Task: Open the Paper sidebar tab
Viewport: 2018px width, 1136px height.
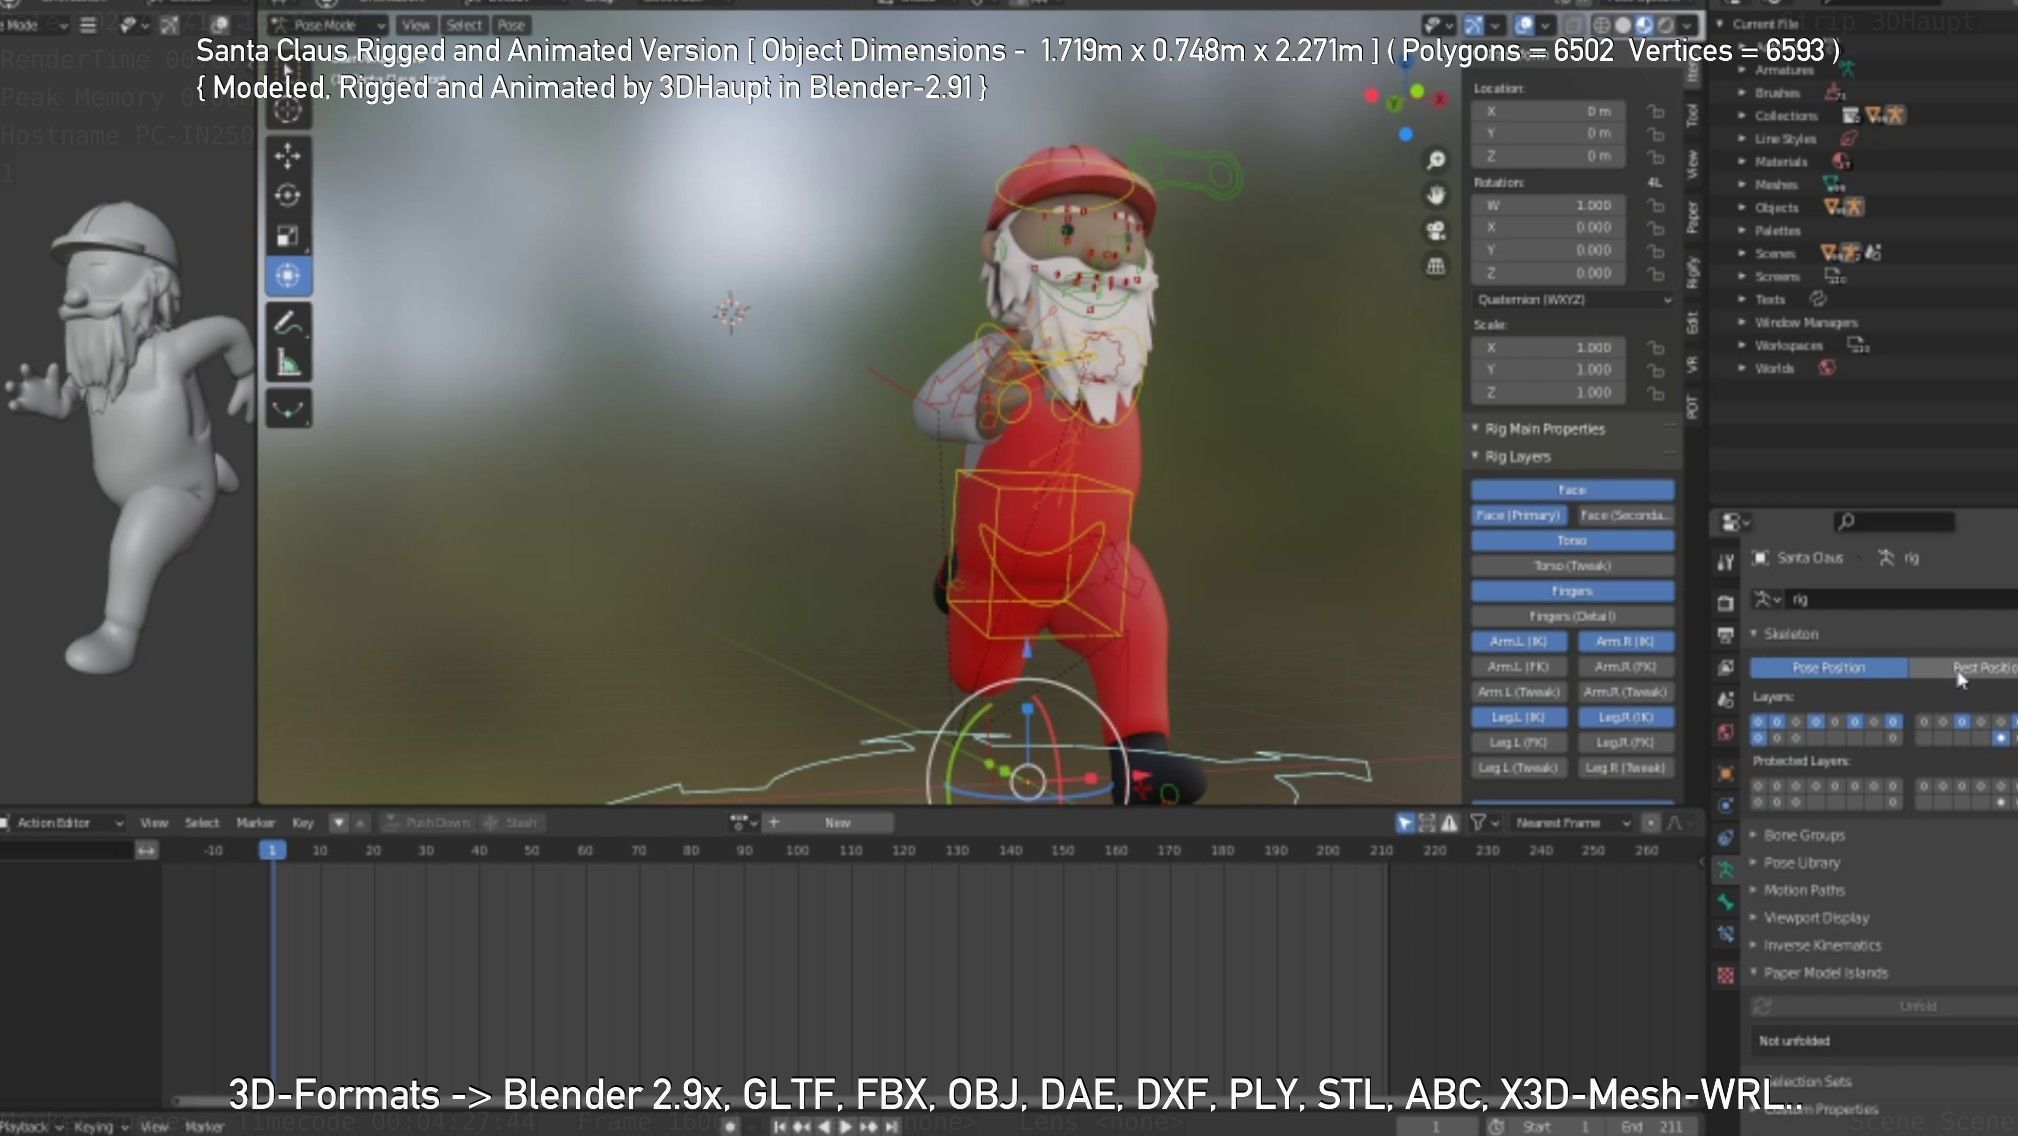Action: [1692, 216]
